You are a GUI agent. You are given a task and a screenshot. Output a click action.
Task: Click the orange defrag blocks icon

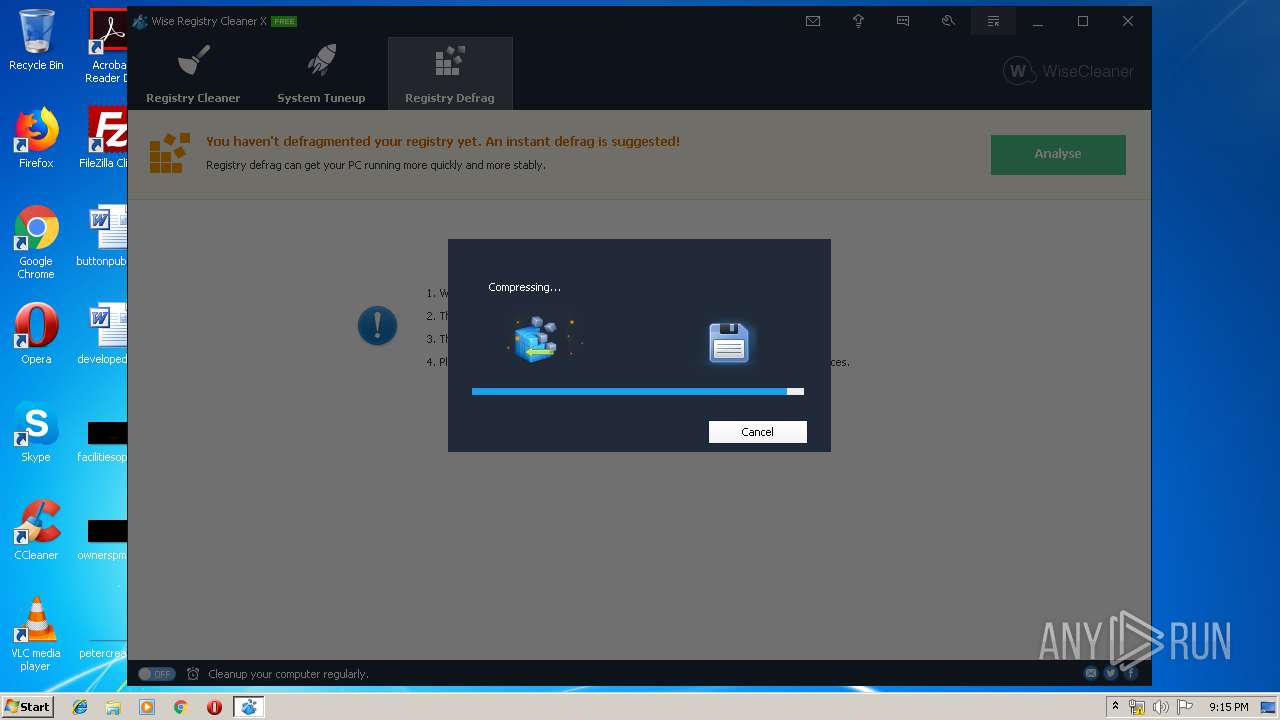[169, 153]
